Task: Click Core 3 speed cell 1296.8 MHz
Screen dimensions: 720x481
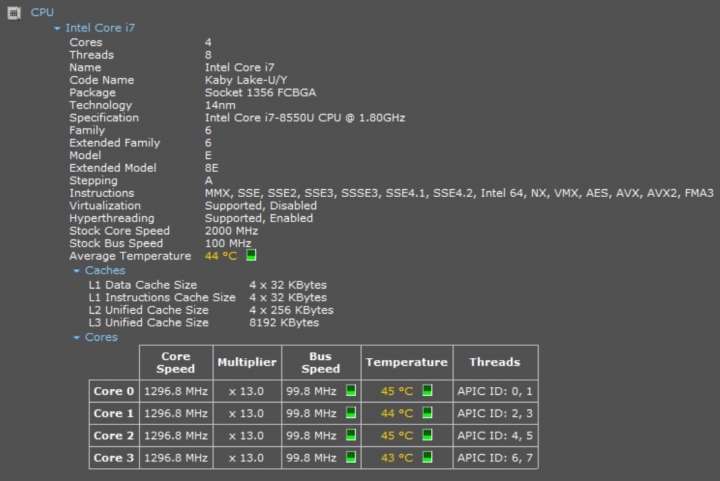Action: tap(176, 458)
